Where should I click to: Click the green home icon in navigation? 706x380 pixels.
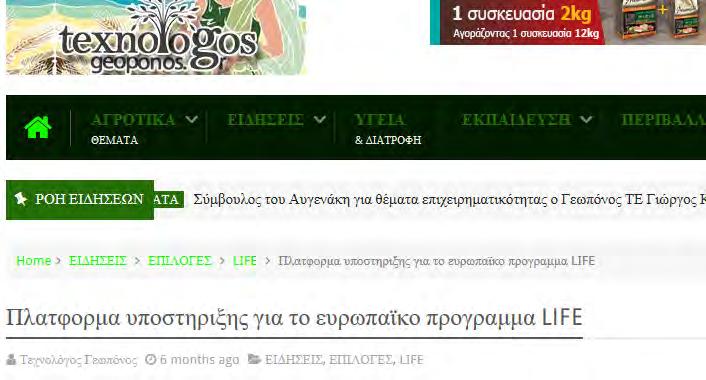(38, 127)
